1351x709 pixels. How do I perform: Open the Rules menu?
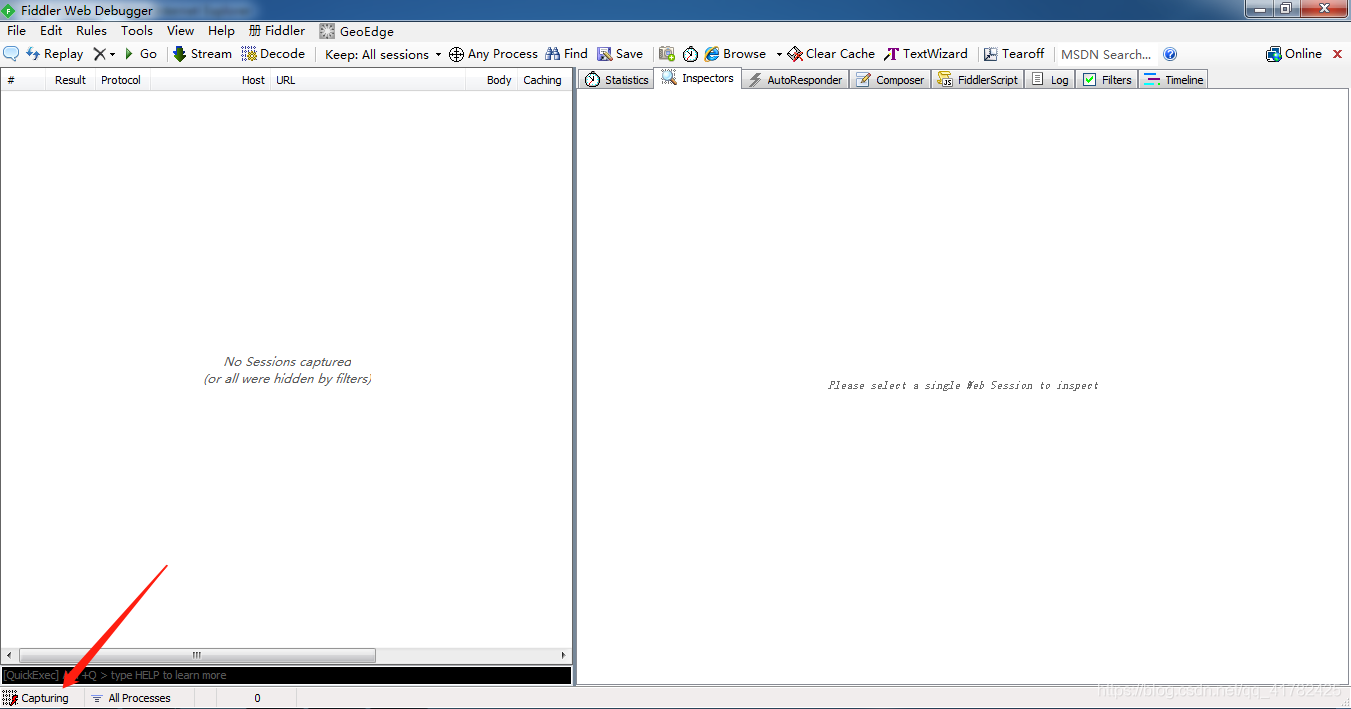coord(91,31)
